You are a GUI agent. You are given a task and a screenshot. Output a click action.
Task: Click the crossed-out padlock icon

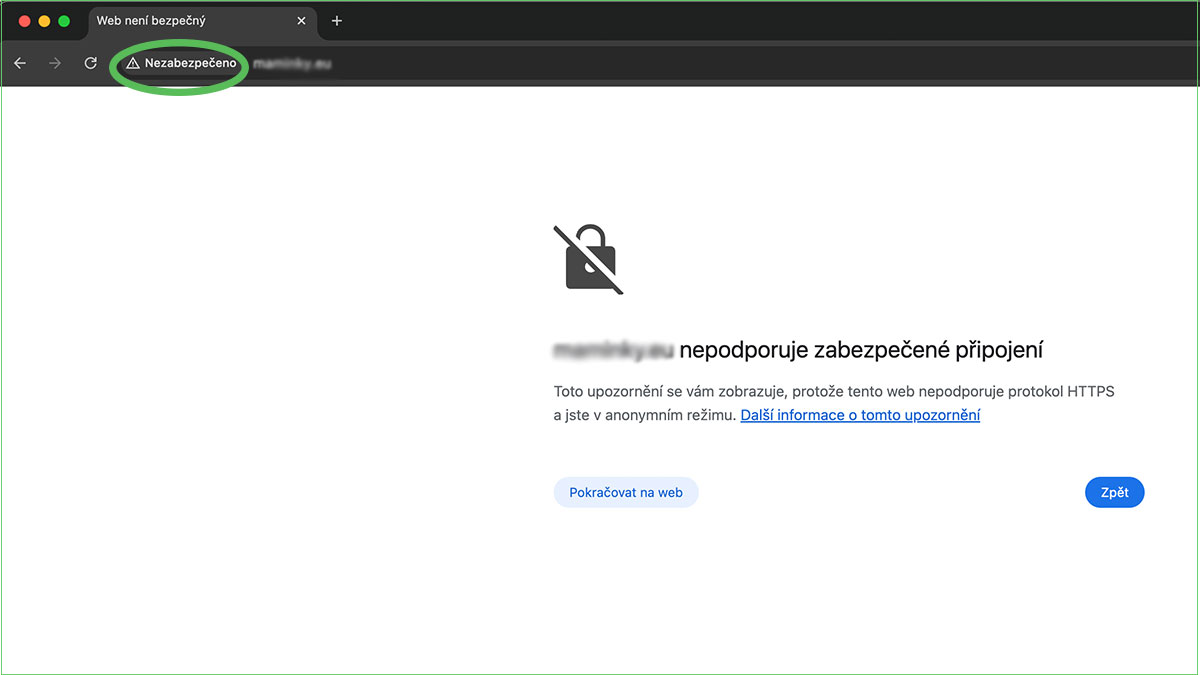[x=589, y=259]
